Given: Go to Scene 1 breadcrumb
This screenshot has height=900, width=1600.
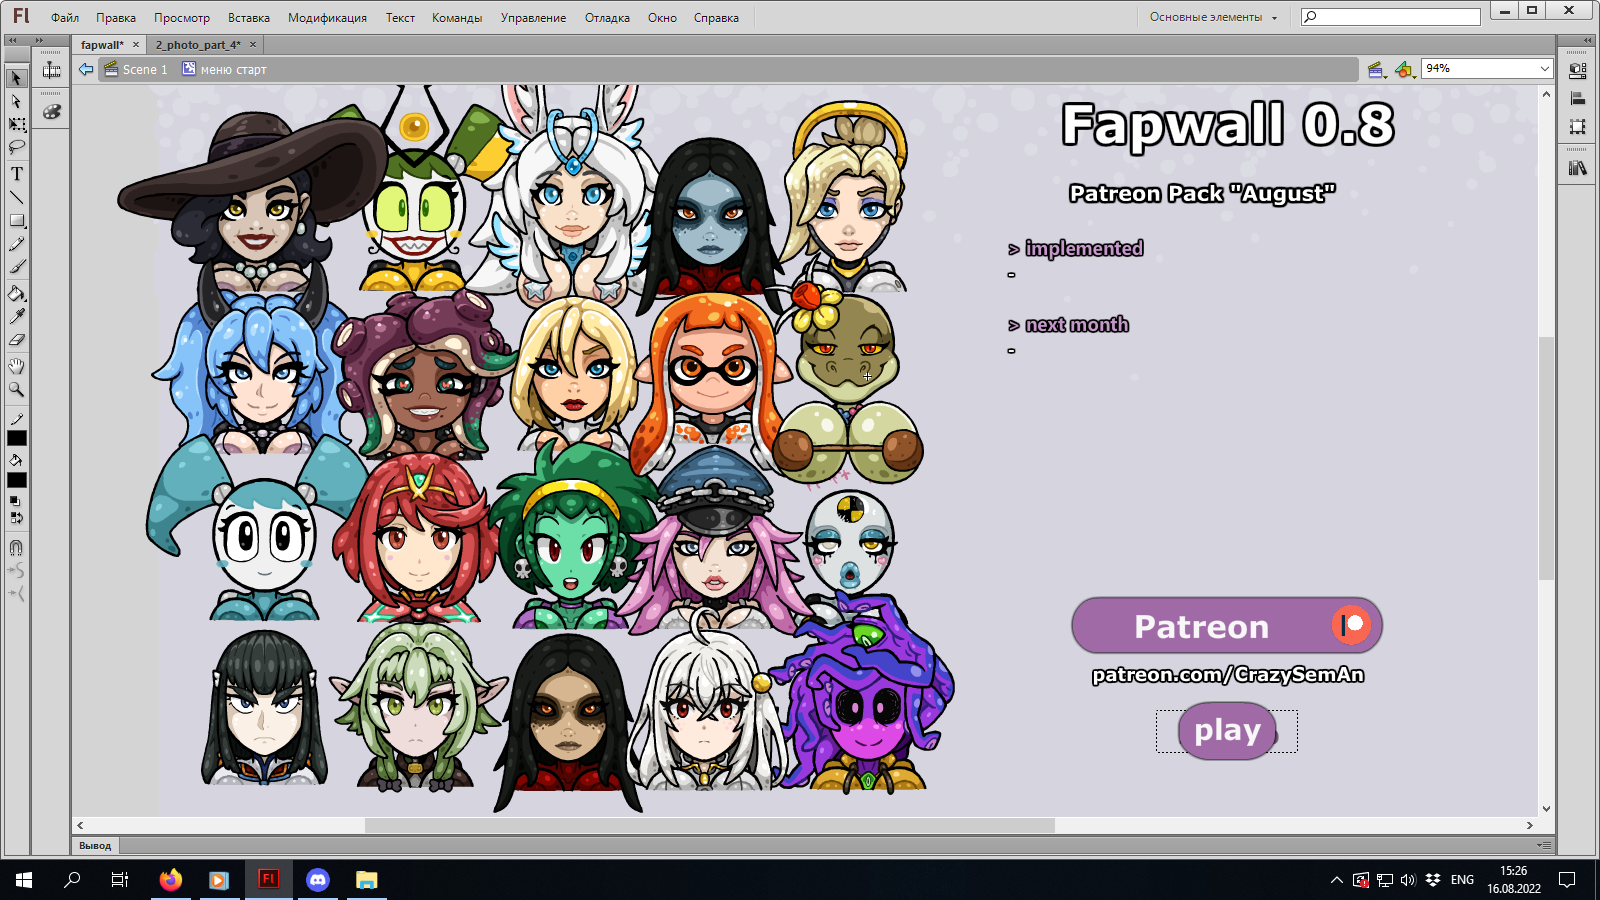Looking at the screenshot, I should click(136, 69).
